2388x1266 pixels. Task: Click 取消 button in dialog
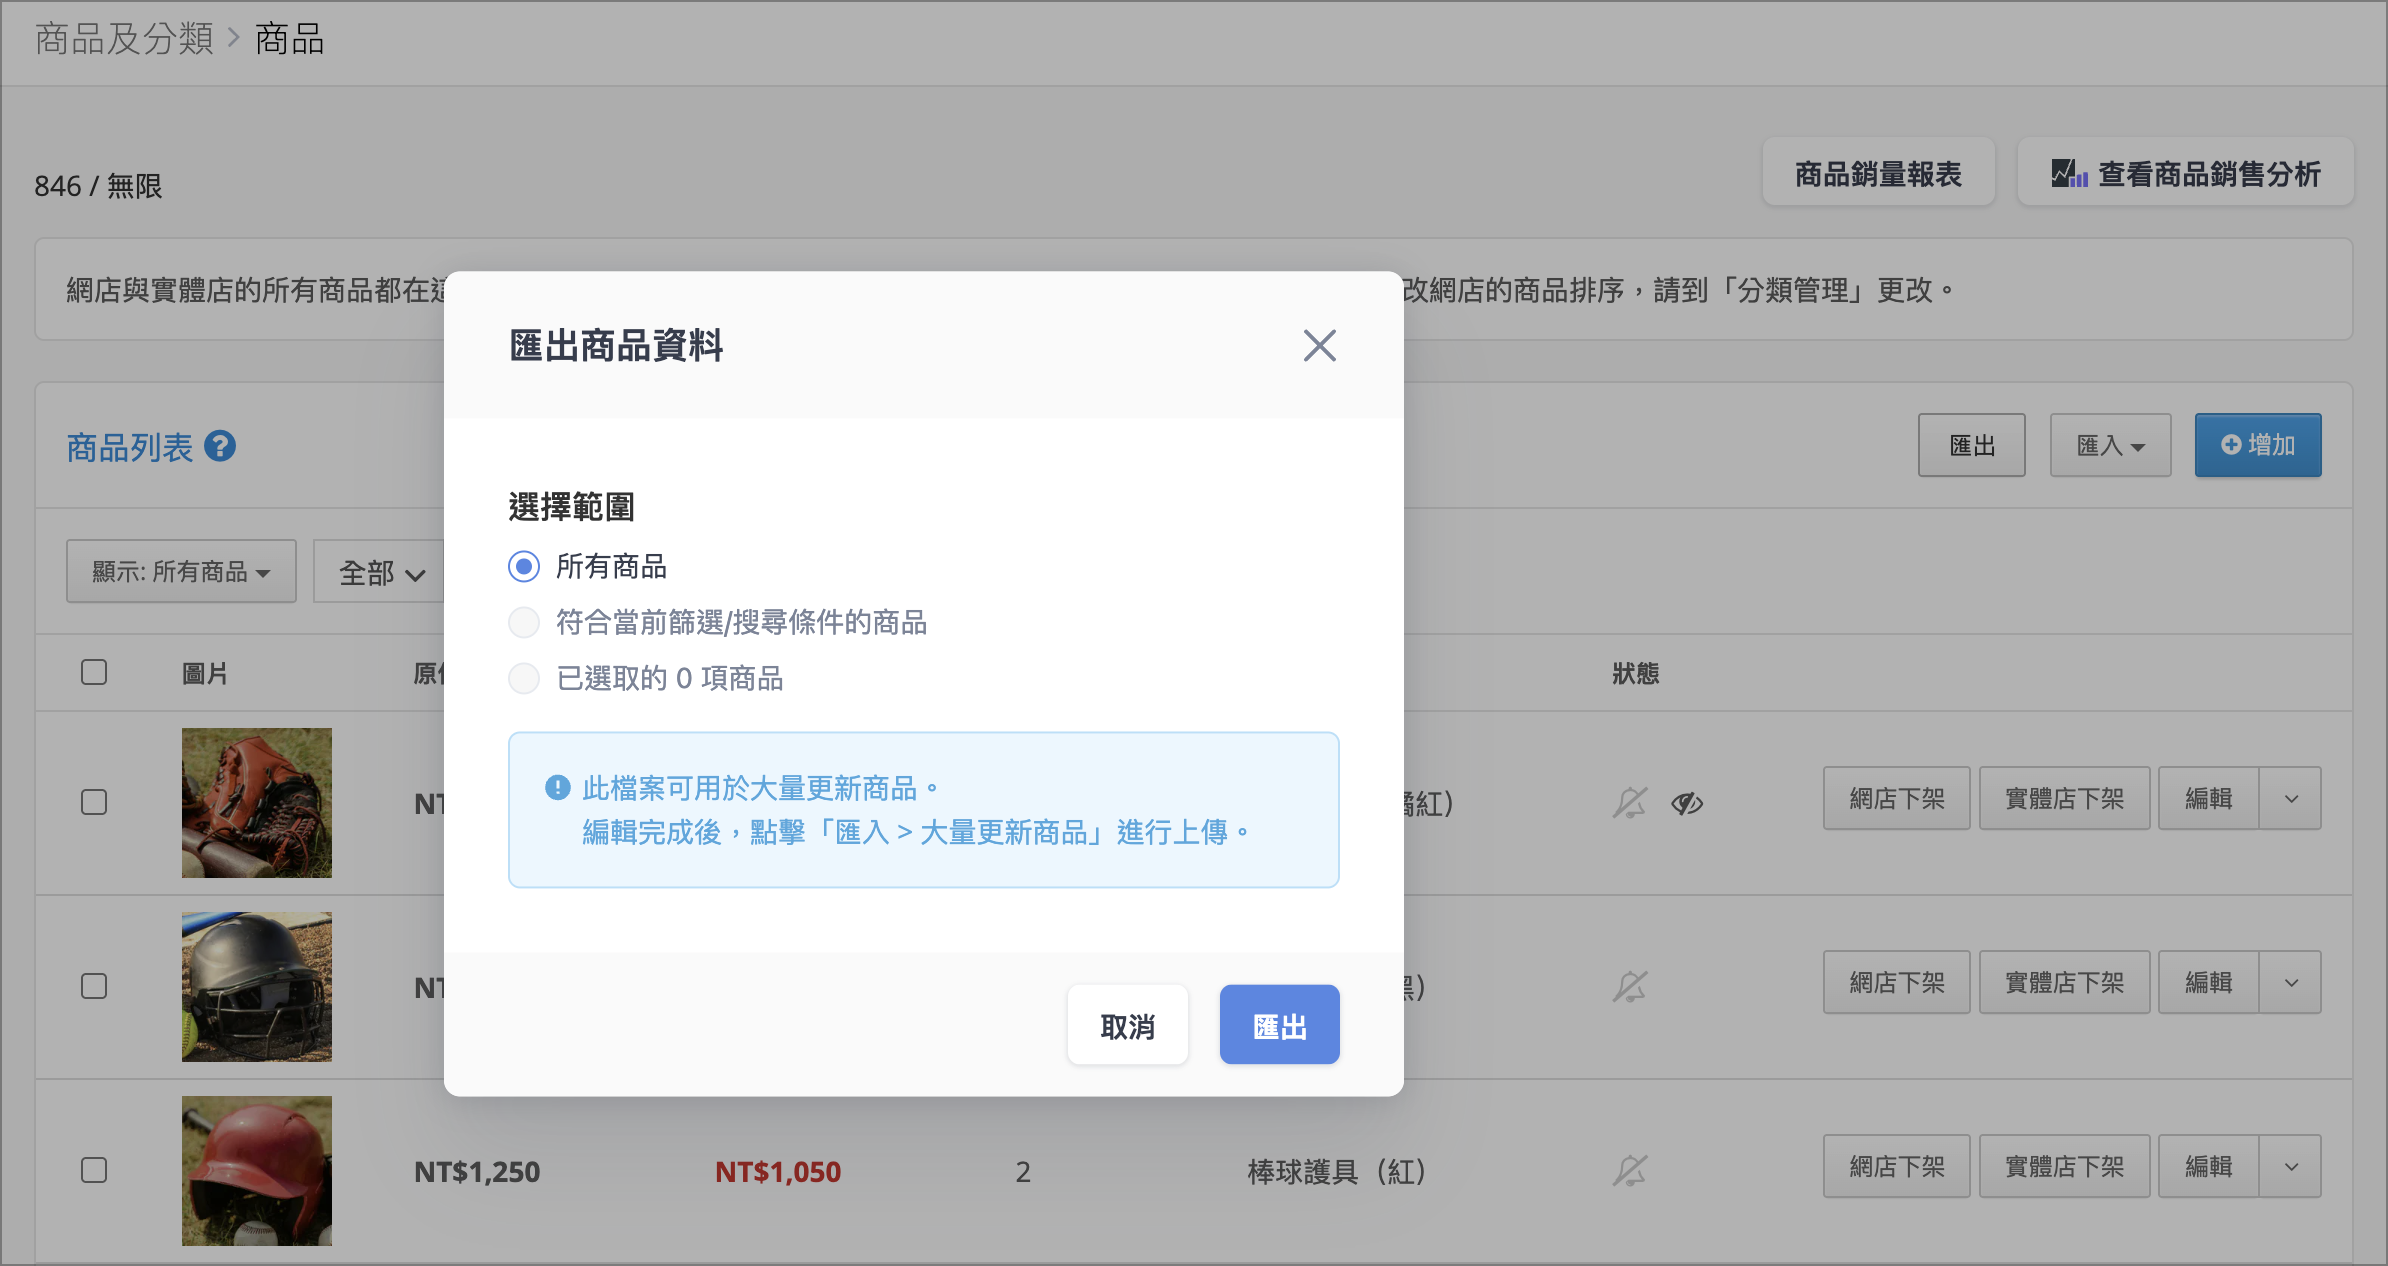[x=1127, y=1025]
